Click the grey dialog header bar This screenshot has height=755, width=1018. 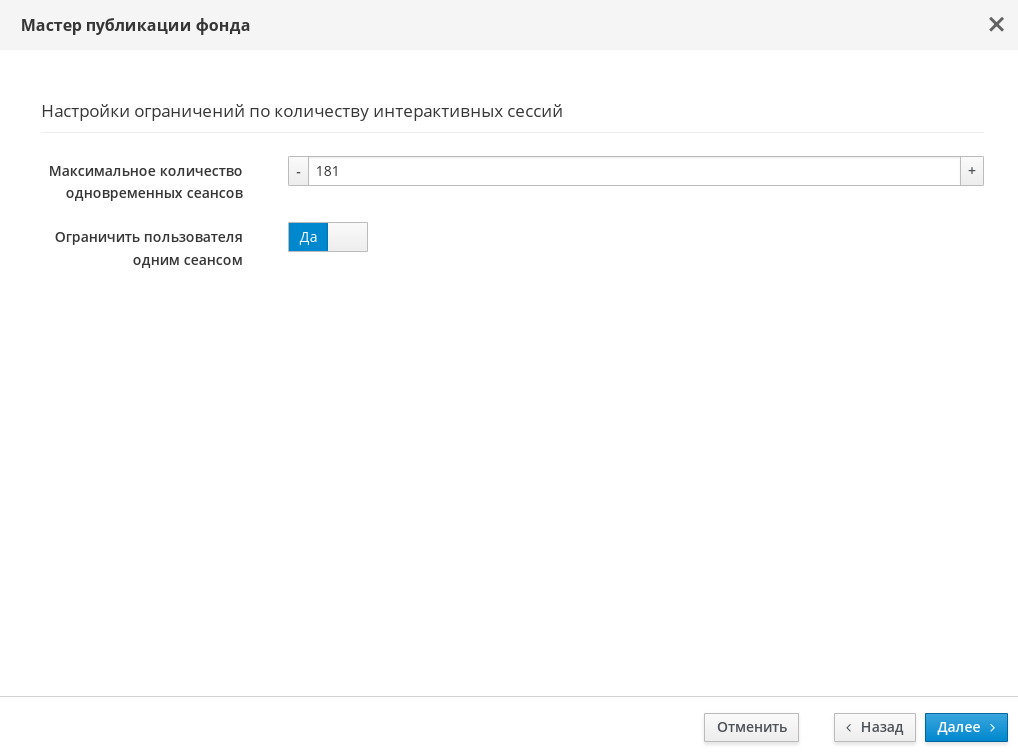pyautogui.click(x=600, y=25)
